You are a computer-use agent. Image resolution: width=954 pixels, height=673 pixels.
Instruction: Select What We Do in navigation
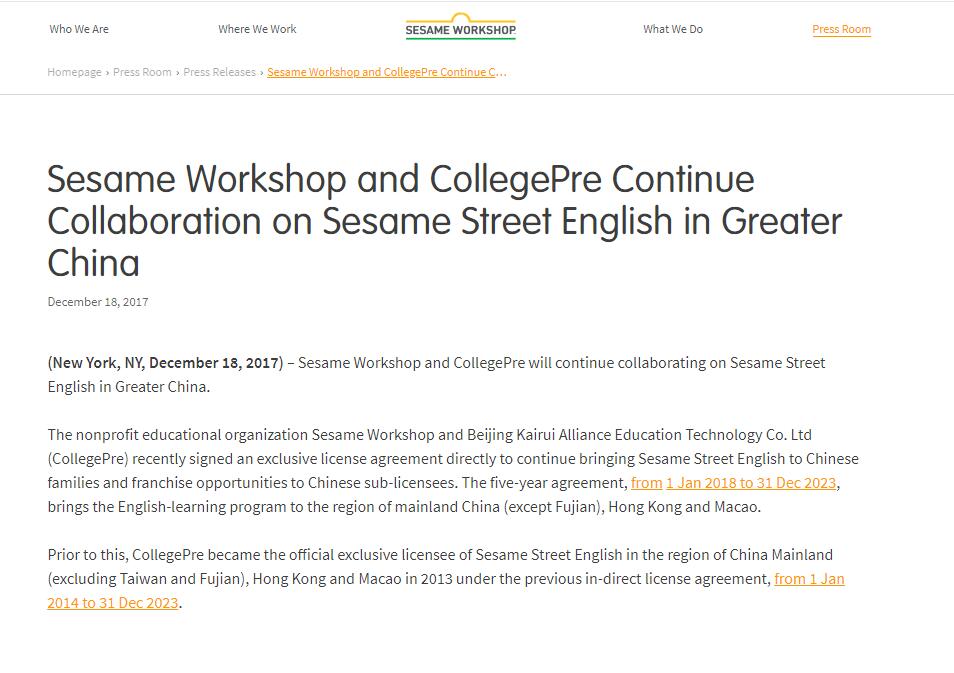(x=673, y=29)
